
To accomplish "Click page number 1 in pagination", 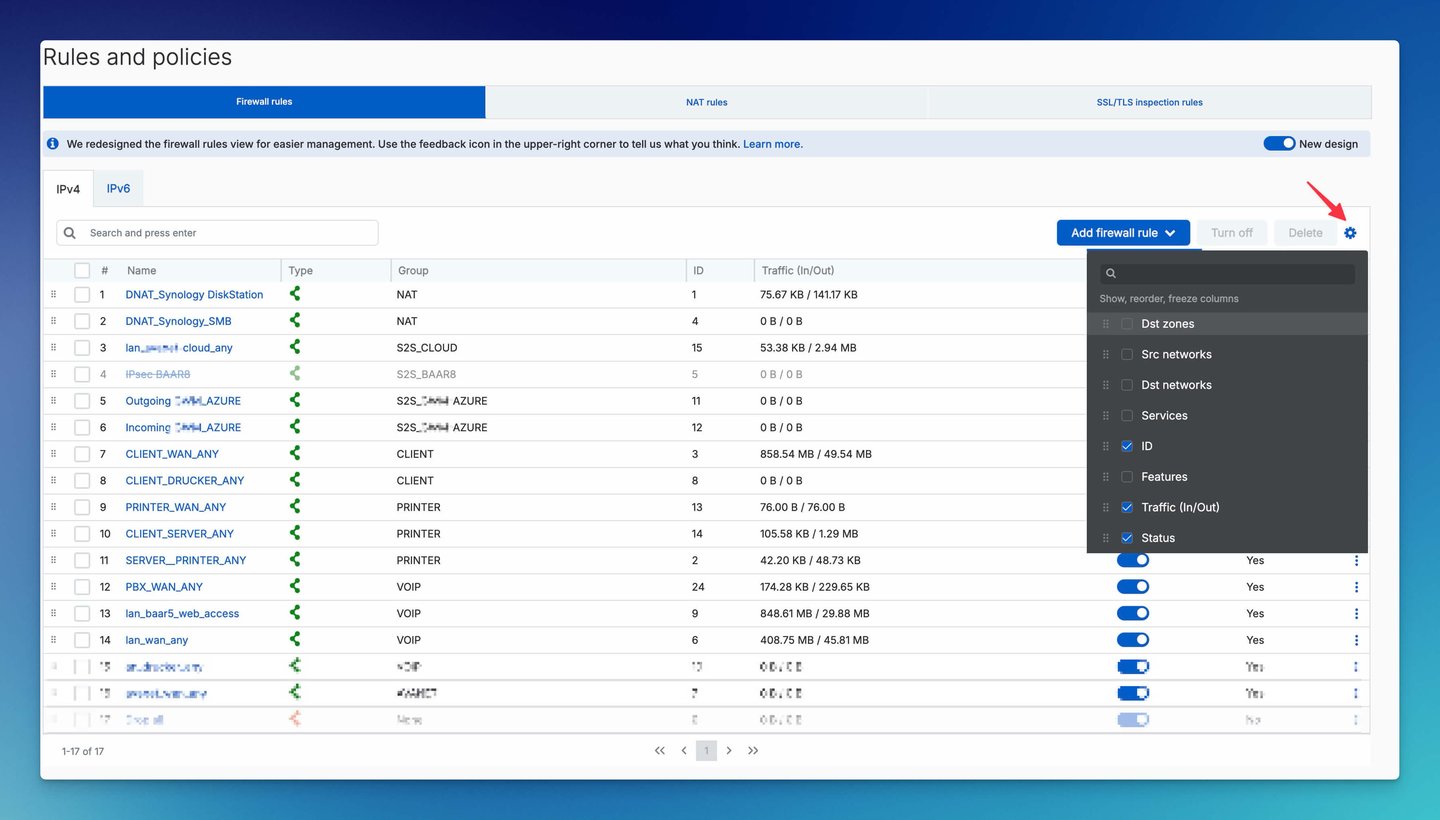I will pos(706,750).
